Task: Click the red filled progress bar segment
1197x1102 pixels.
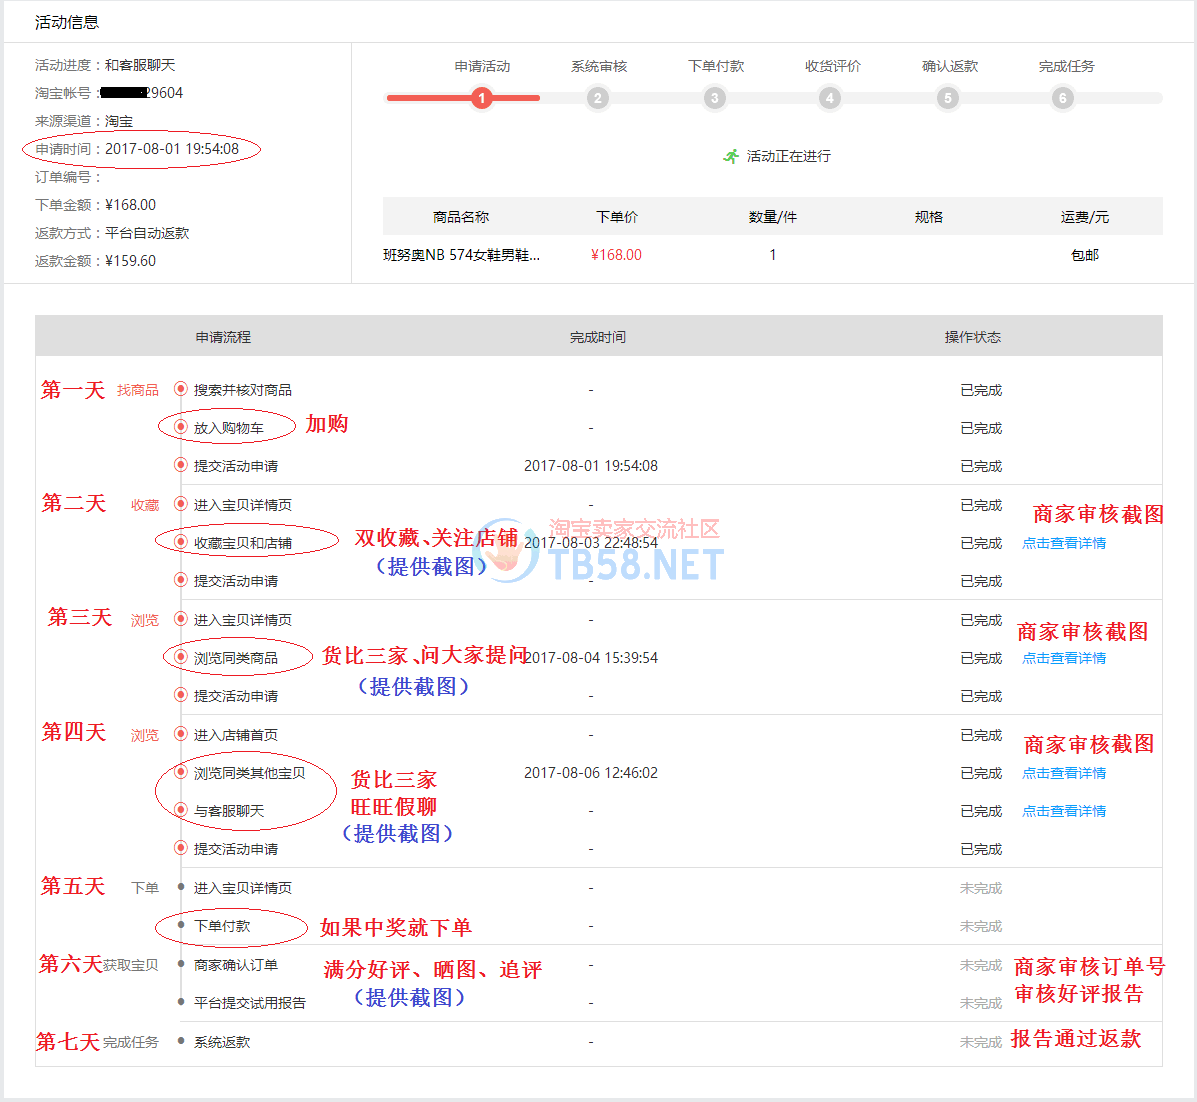Action: (430, 98)
